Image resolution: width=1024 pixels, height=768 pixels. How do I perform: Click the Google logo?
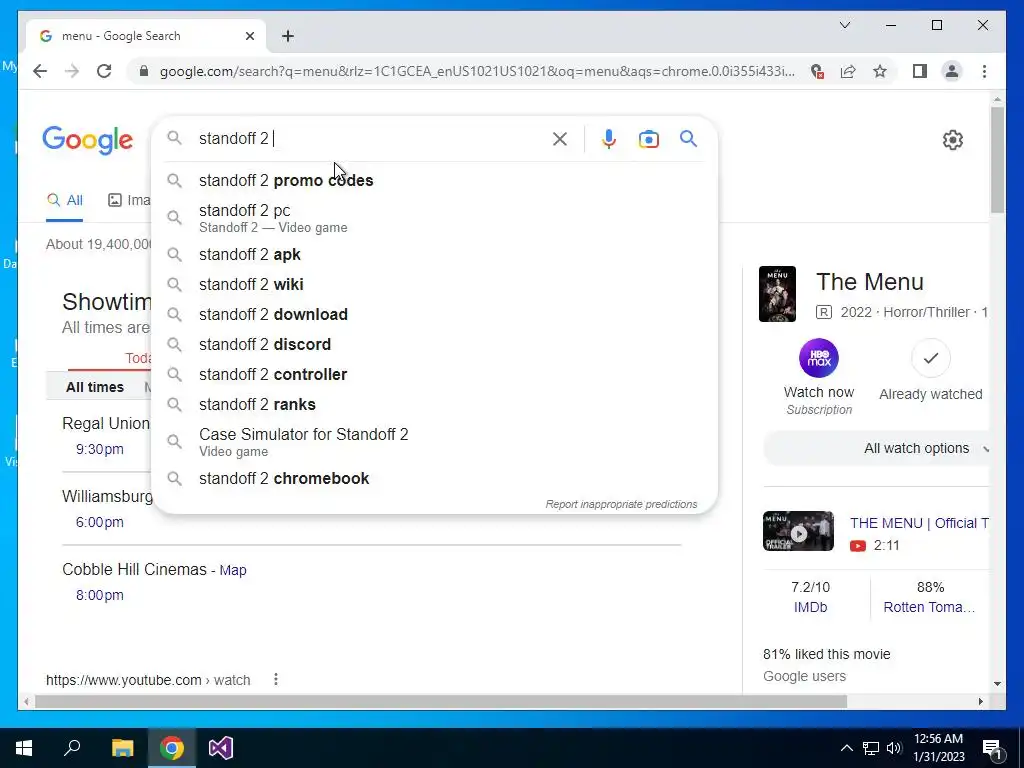[x=88, y=140]
